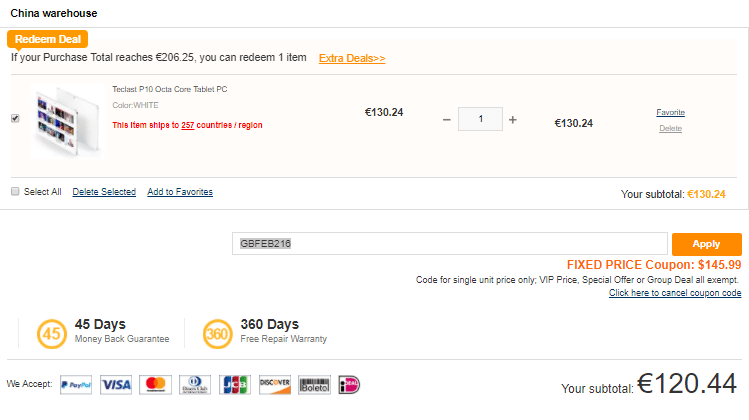The width and height of the screenshot is (749, 420).
Task: Increase quantity with the plus button
Action: click(513, 119)
